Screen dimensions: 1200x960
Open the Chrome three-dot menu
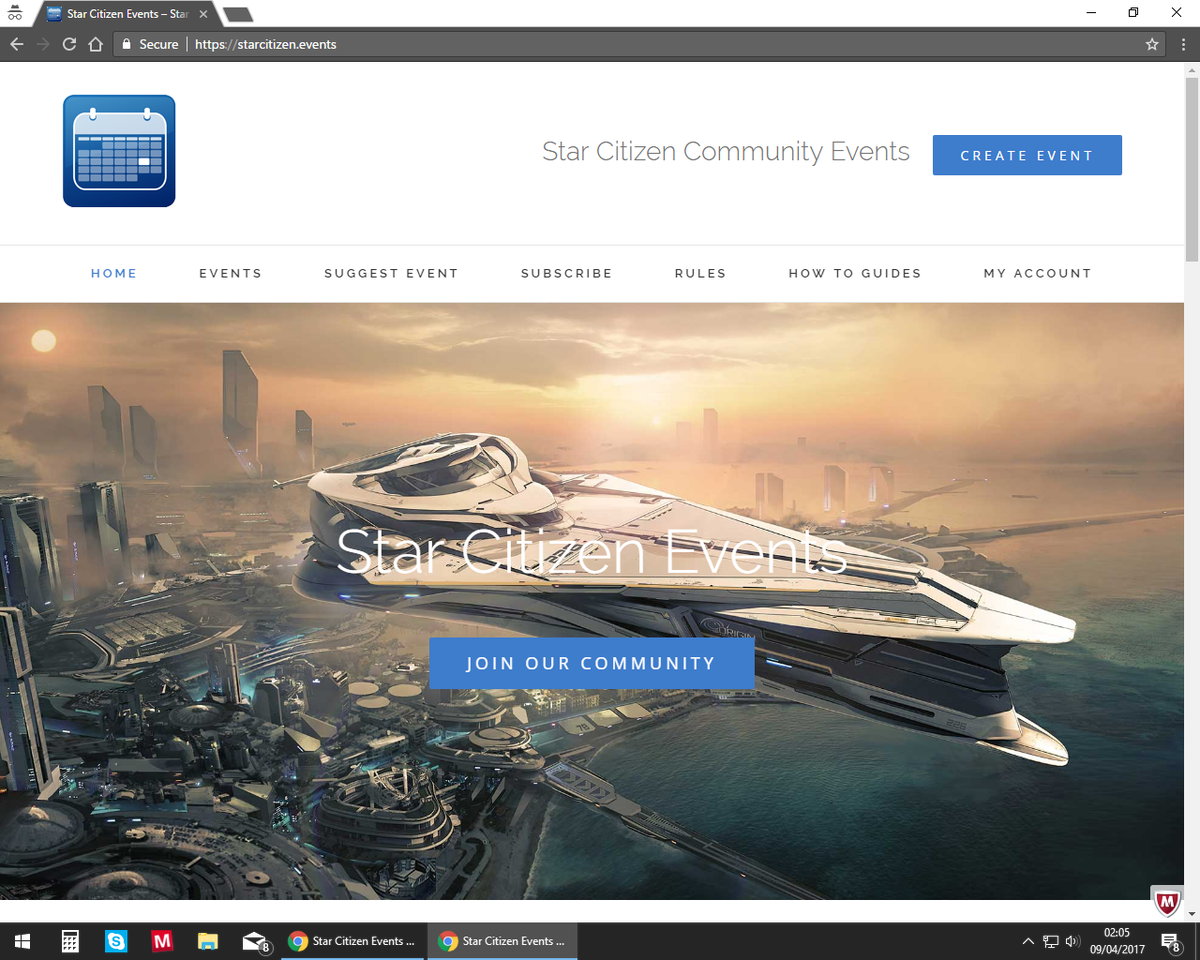[x=1184, y=44]
